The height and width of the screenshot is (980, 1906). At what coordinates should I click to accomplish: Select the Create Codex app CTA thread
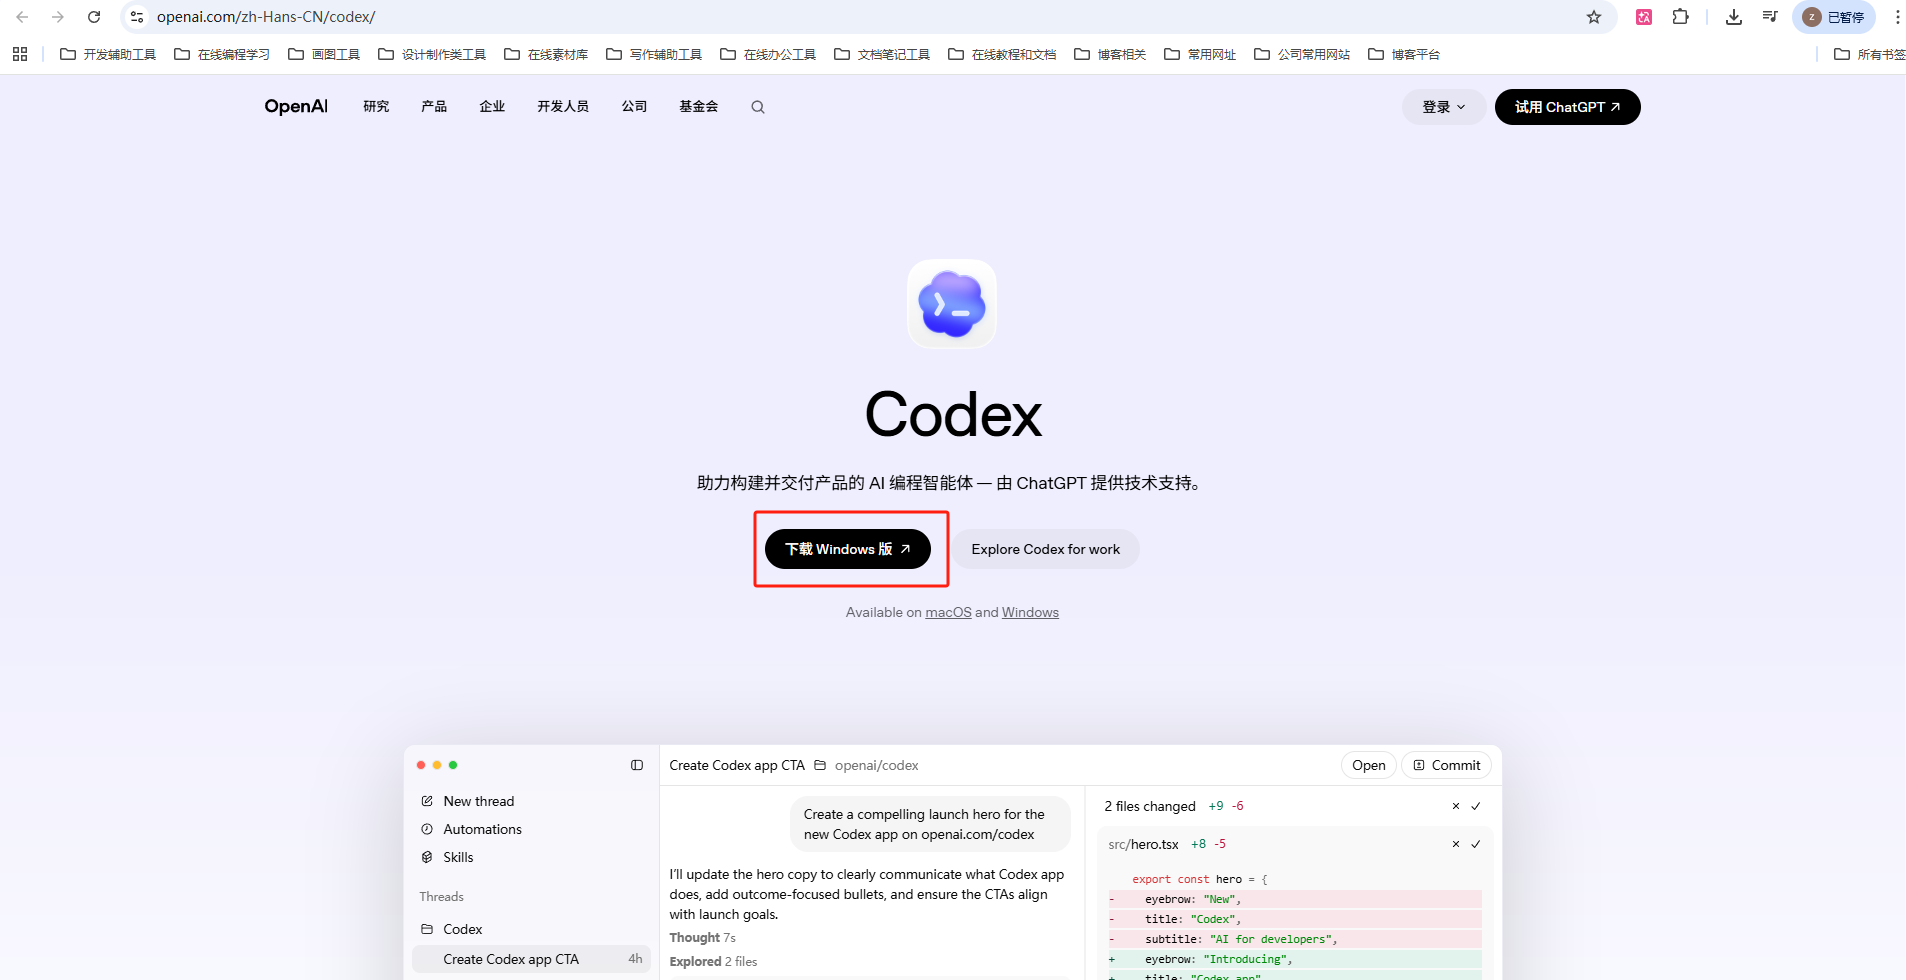click(531, 959)
